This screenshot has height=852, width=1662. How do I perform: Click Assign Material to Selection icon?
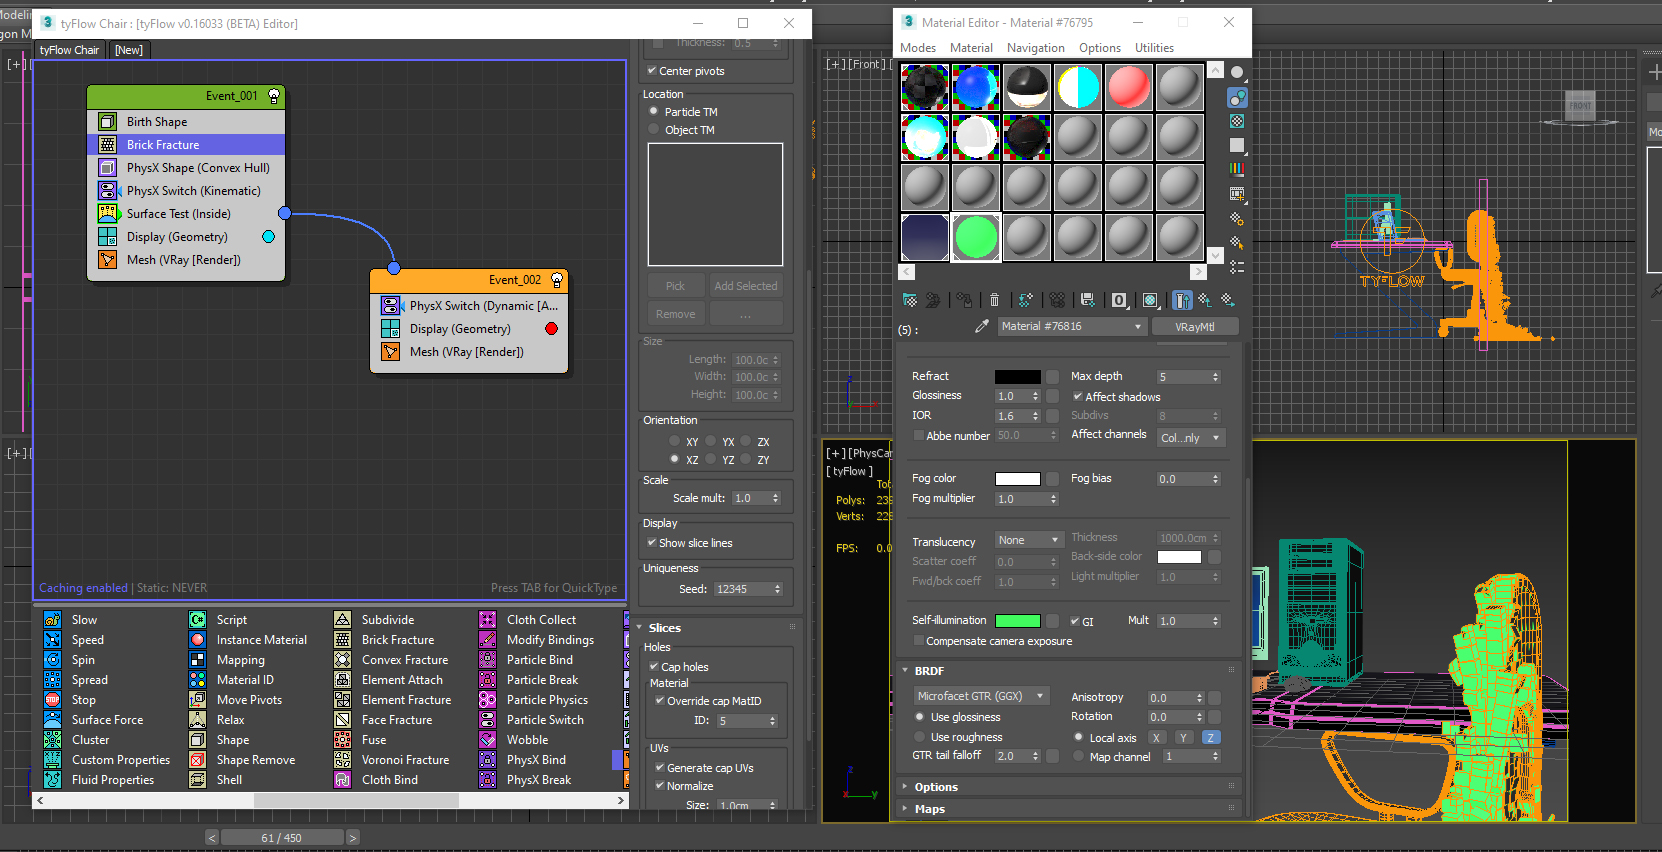(964, 300)
